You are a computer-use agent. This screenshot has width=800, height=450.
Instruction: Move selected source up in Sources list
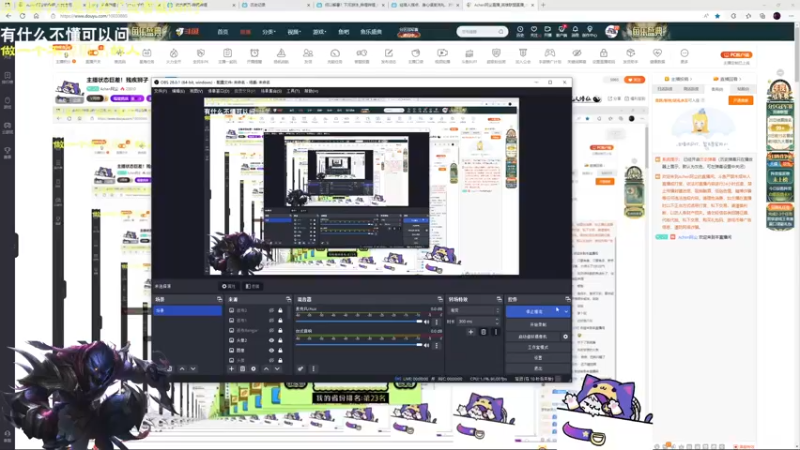266,368
